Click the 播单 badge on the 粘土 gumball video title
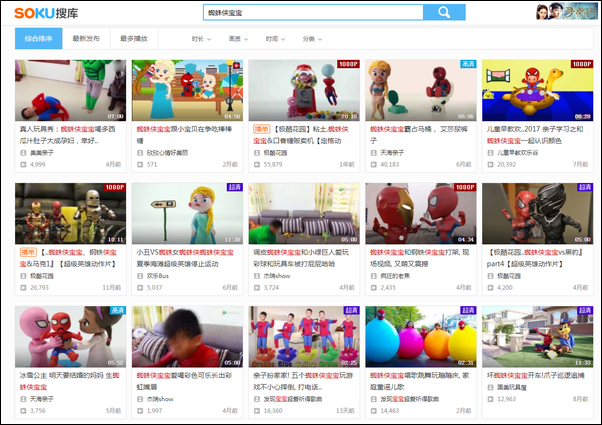The width and height of the screenshot is (602, 425). pos(261,129)
